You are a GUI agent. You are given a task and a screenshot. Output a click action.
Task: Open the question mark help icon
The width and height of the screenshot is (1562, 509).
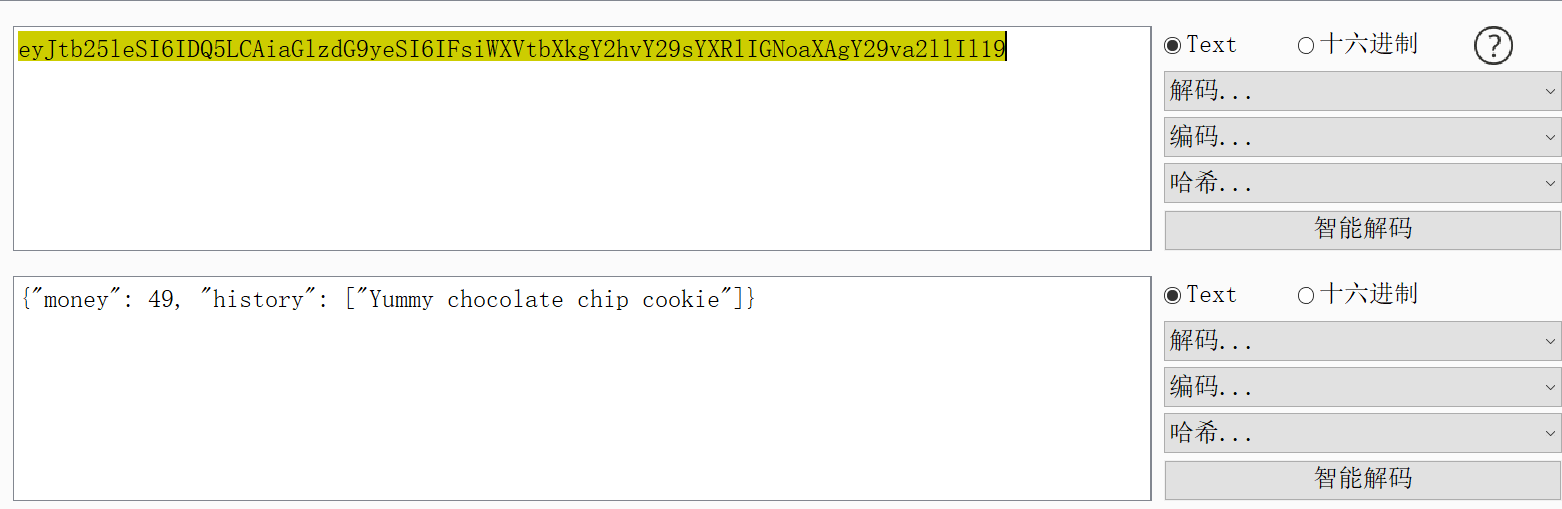click(1493, 46)
